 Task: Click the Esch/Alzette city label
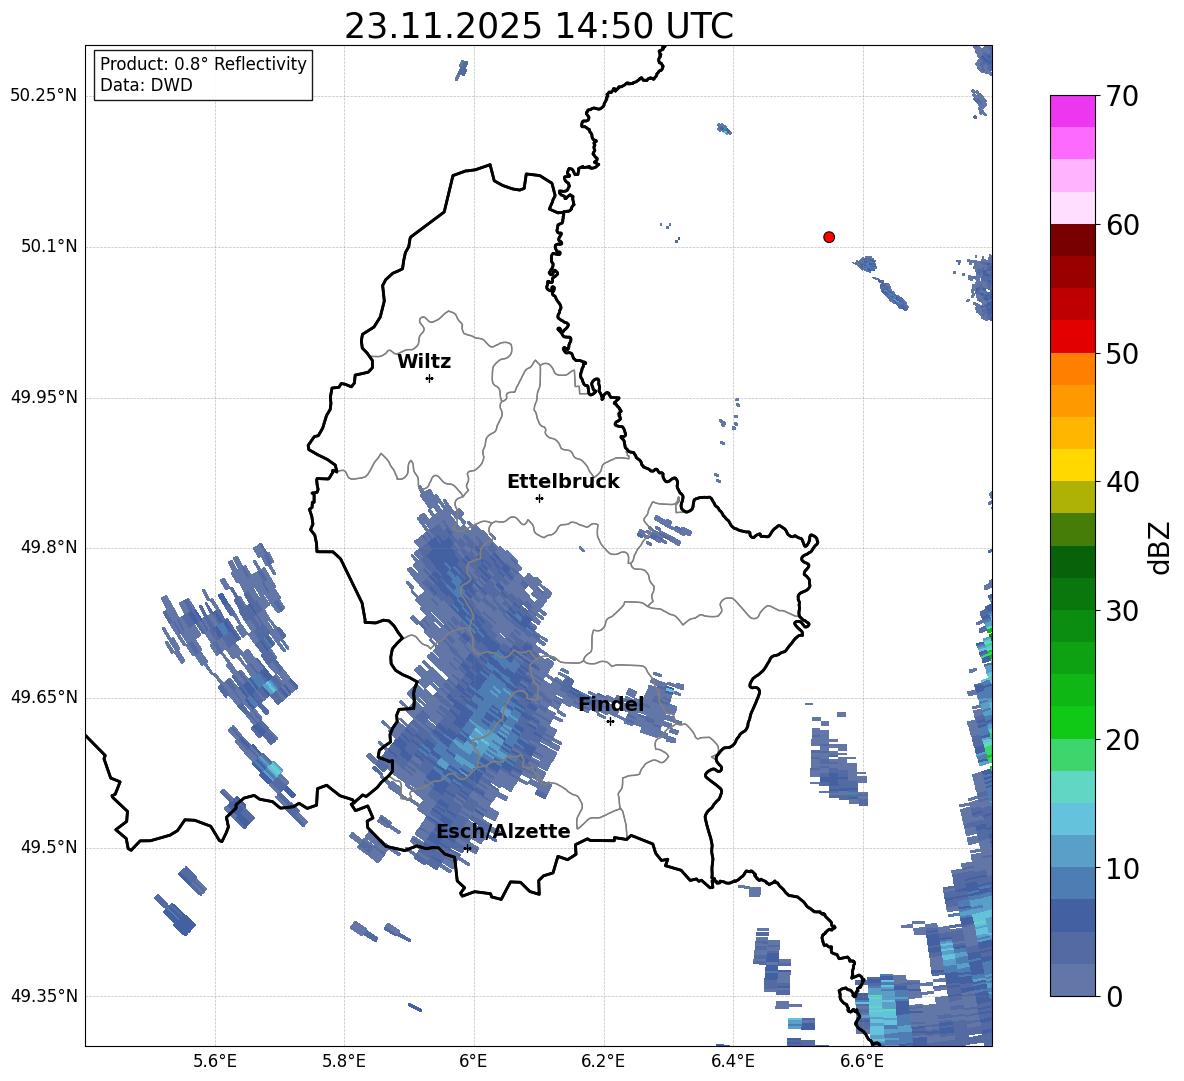tap(503, 832)
